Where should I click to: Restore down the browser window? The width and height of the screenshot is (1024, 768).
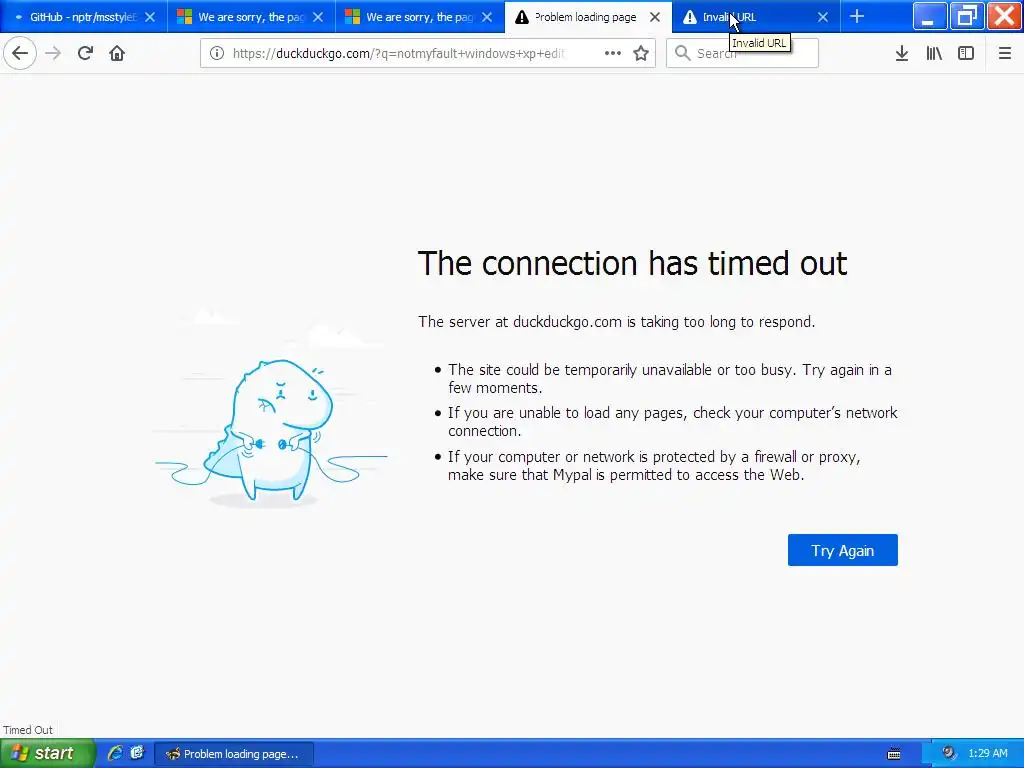[x=966, y=16]
